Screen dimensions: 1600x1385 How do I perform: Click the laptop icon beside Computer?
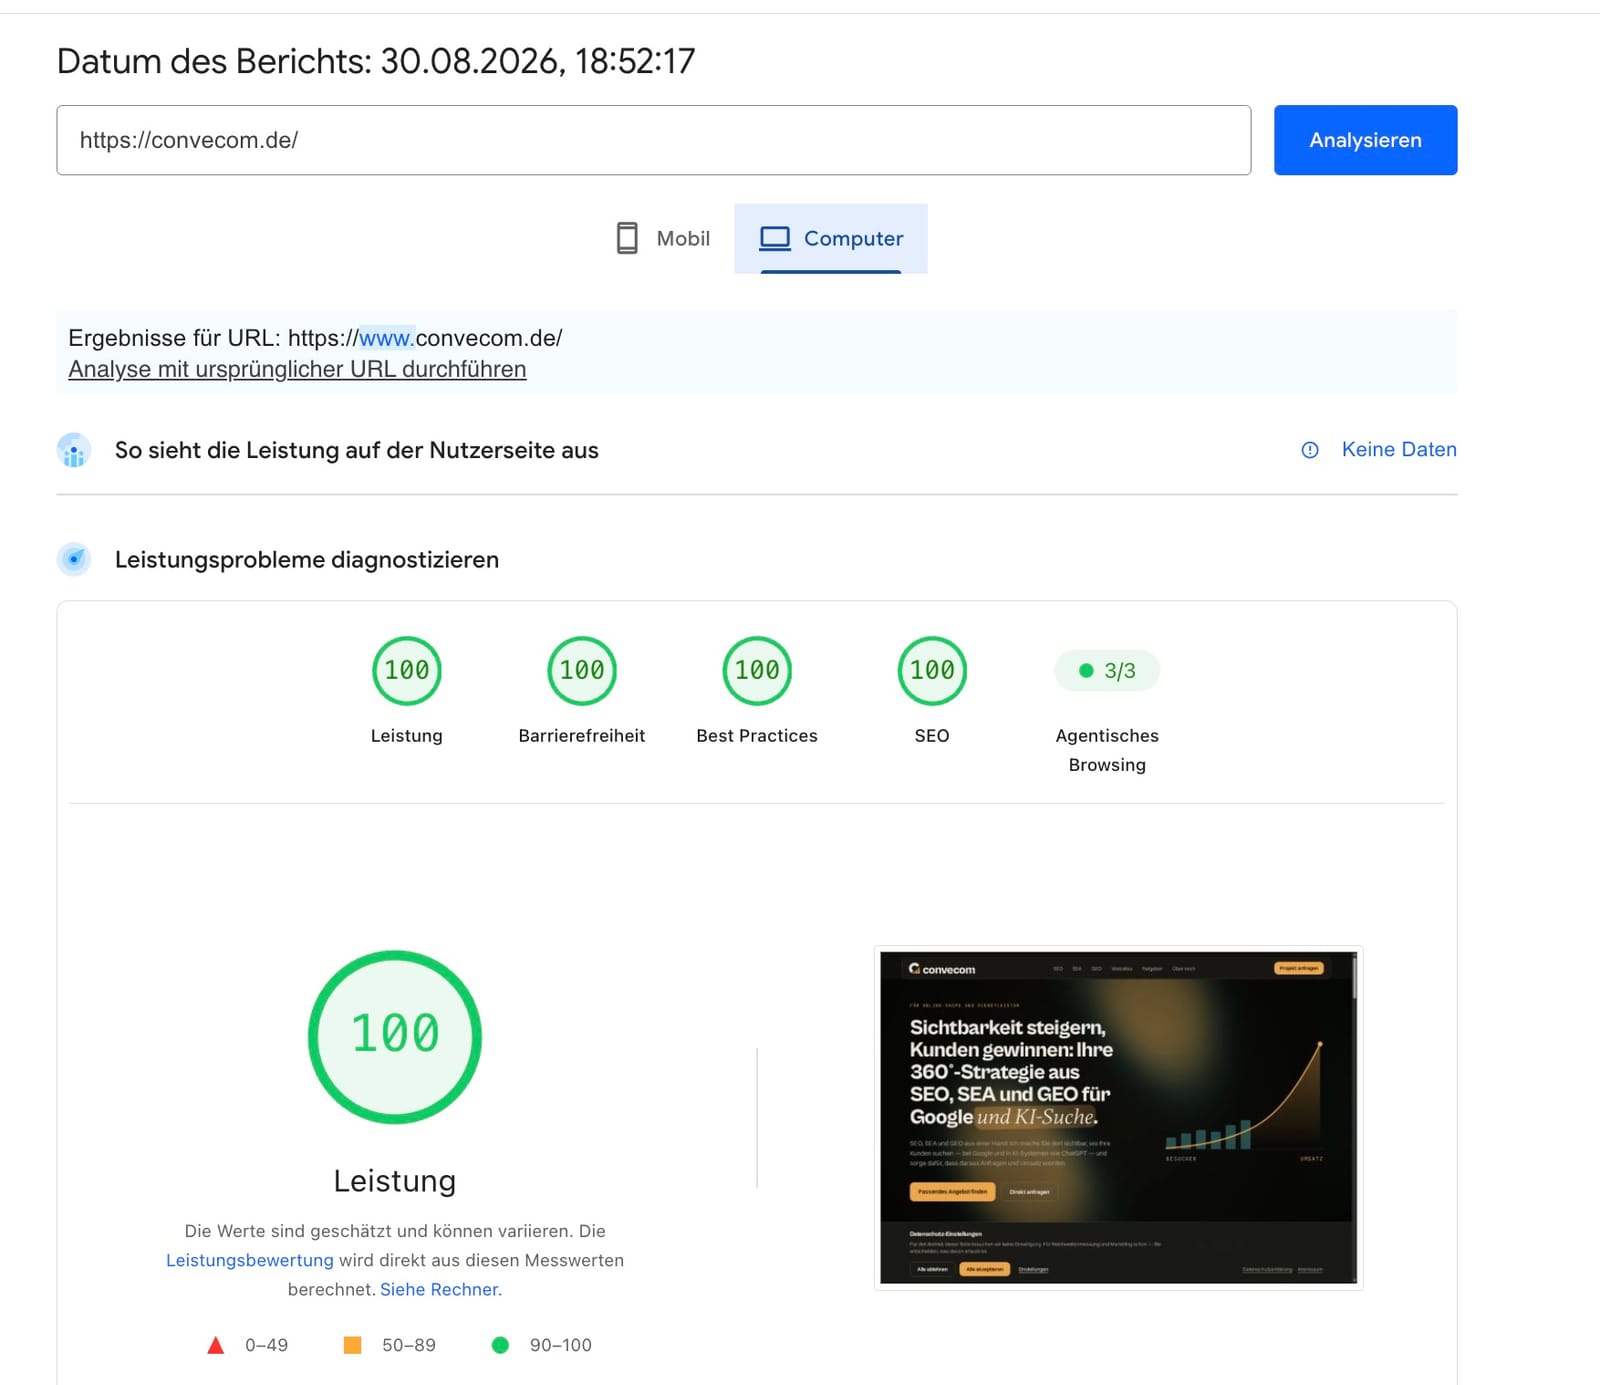click(775, 238)
